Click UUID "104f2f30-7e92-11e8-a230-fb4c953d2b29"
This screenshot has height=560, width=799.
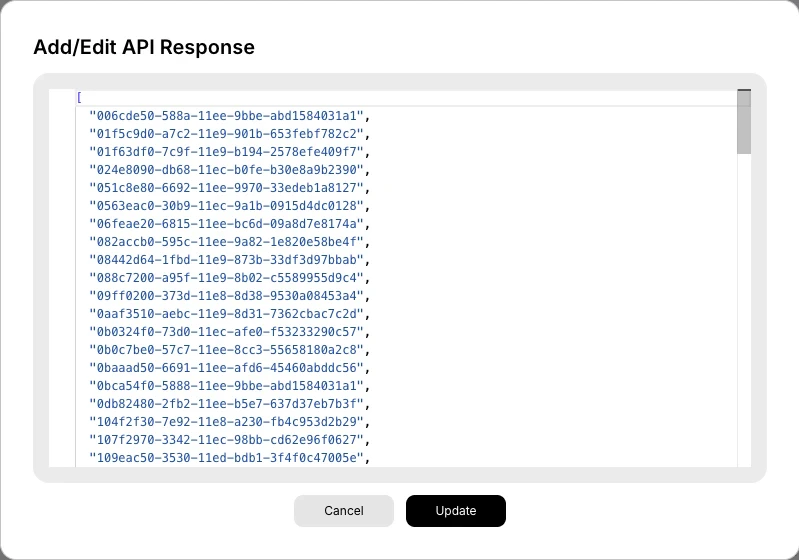tap(226, 422)
